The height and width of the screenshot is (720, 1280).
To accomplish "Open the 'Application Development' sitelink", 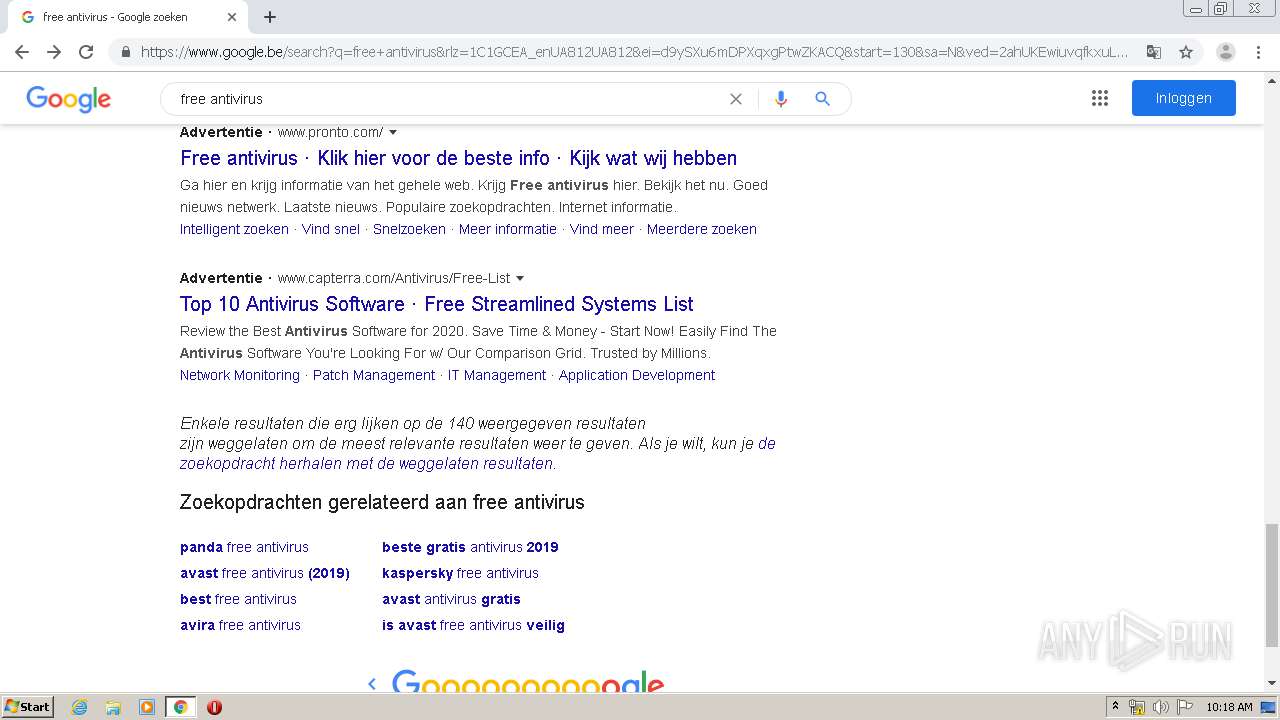I will tap(637, 375).
